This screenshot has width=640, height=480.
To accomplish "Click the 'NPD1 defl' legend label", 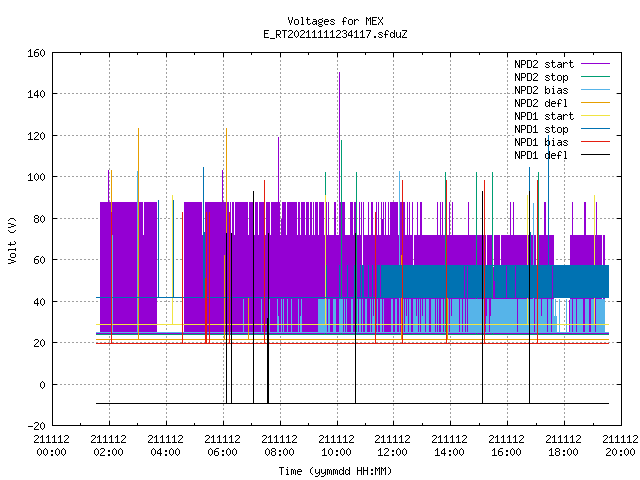I will click(x=541, y=156).
